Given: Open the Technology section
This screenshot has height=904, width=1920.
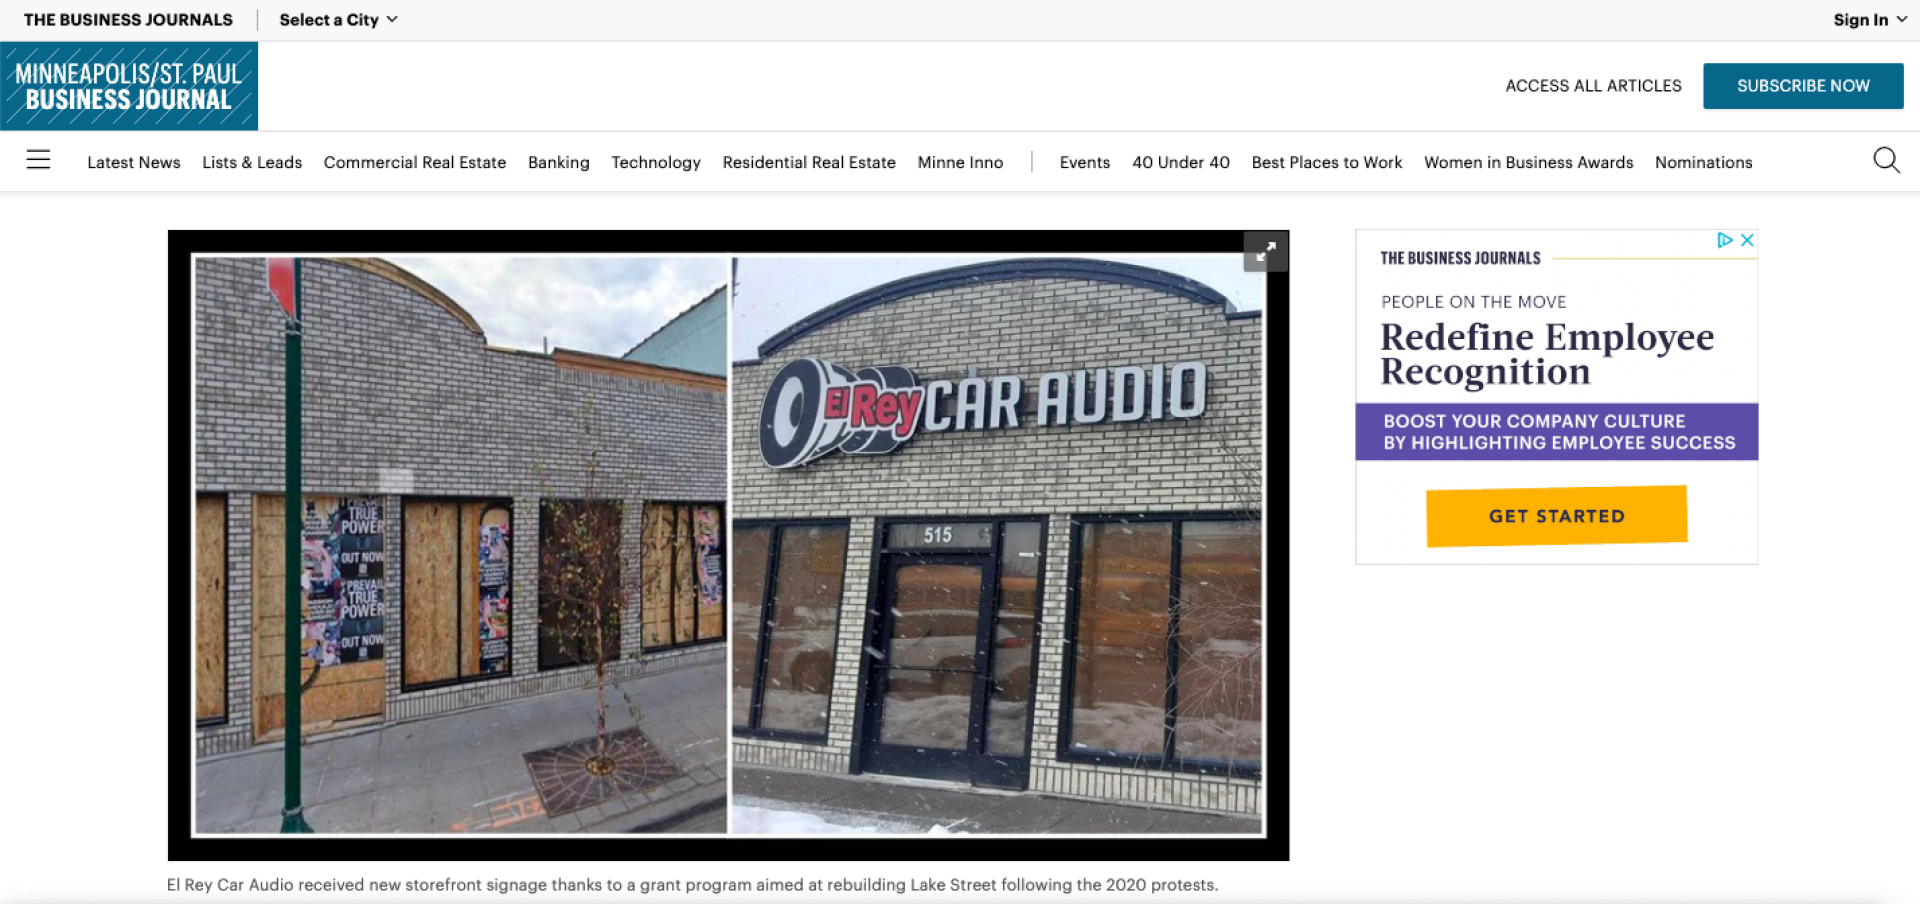Looking at the screenshot, I should [656, 162].
